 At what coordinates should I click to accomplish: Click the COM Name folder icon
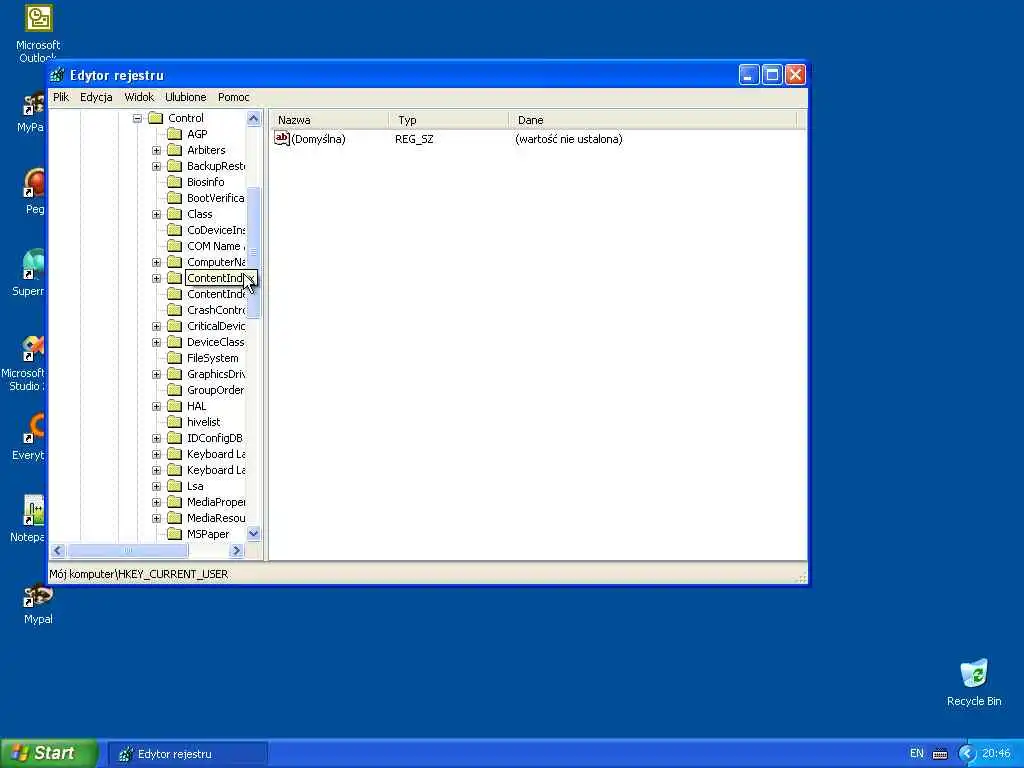(174, 246)
